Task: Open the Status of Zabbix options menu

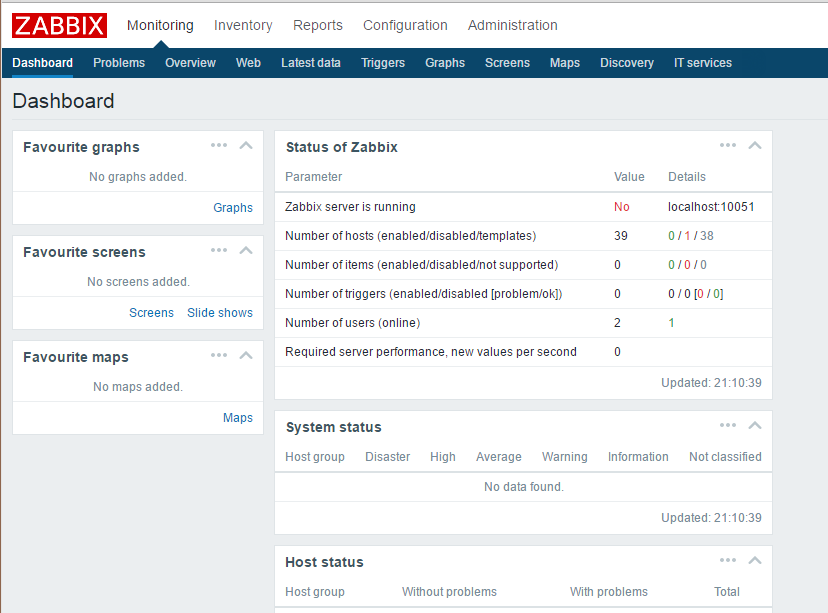Action: tap(728, 145)
